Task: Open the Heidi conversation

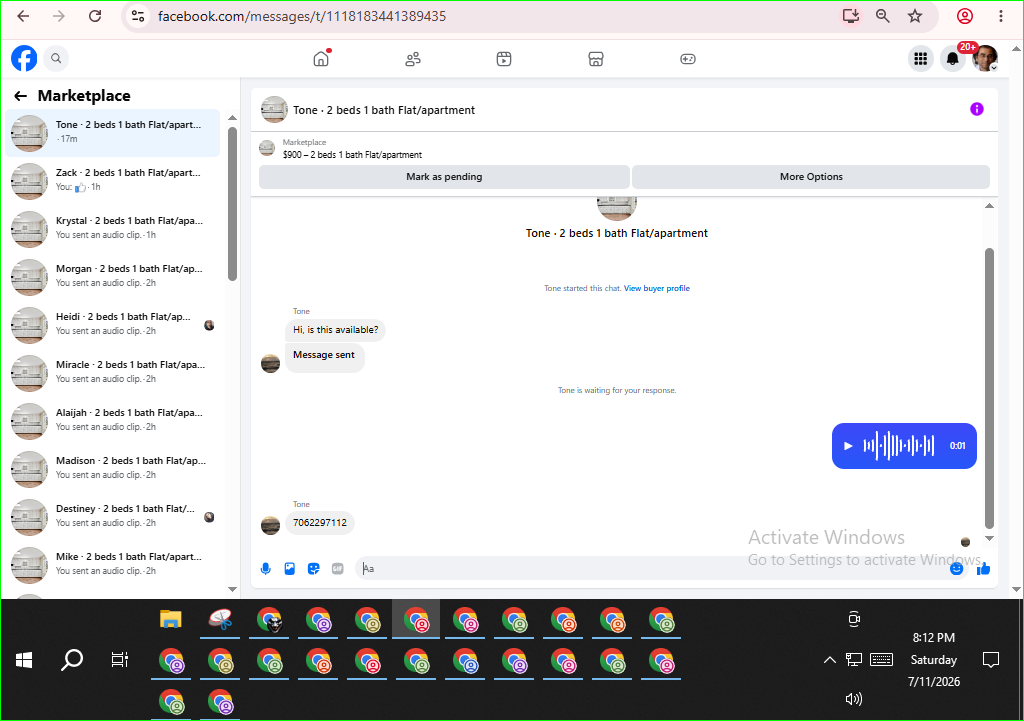Action: 113,325
